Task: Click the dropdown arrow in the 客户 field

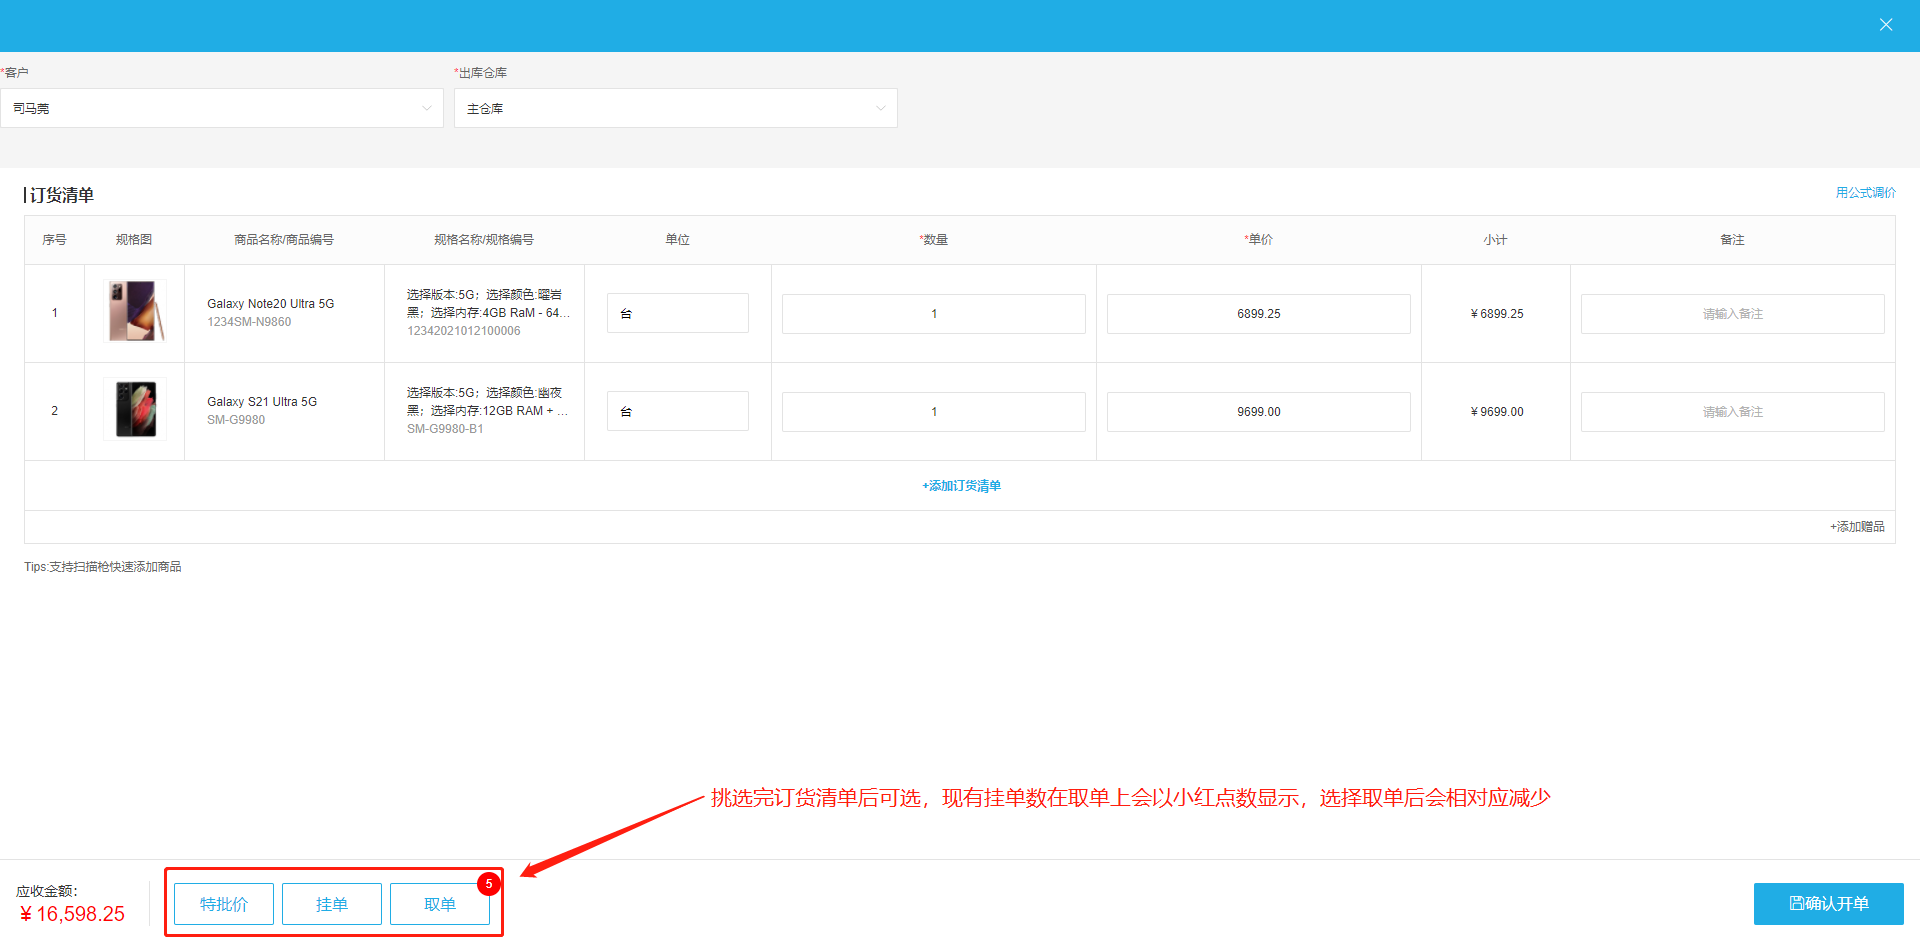Action: coord(426,108)
